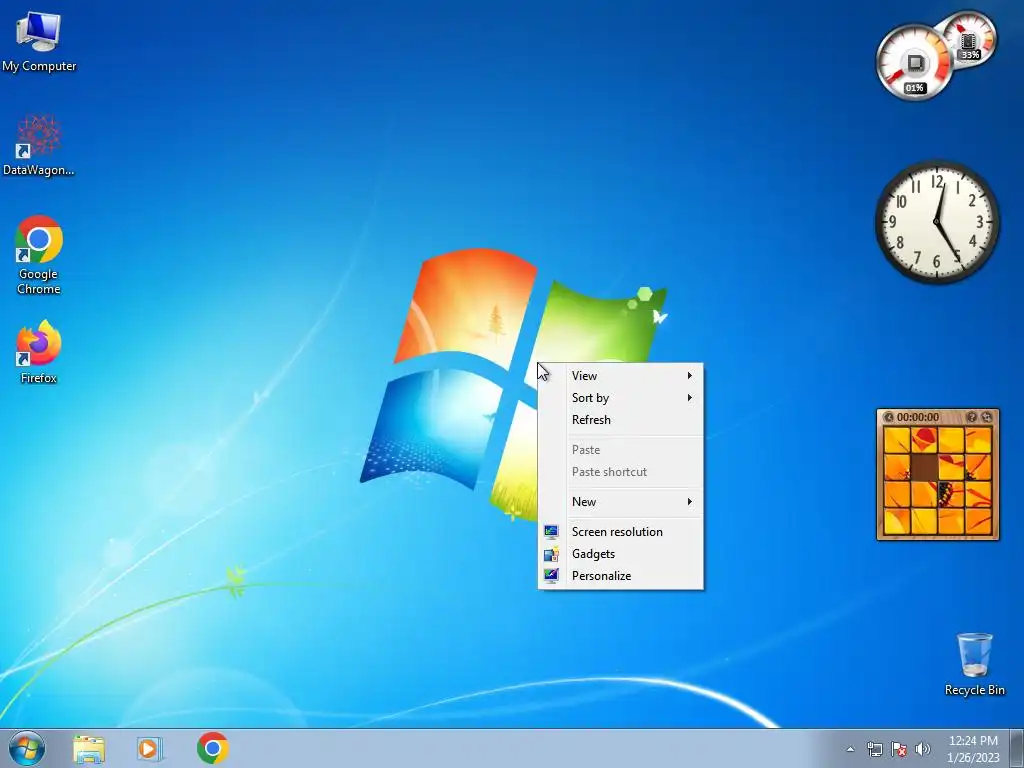Choose Refresh in the context menu

point(620,420)
